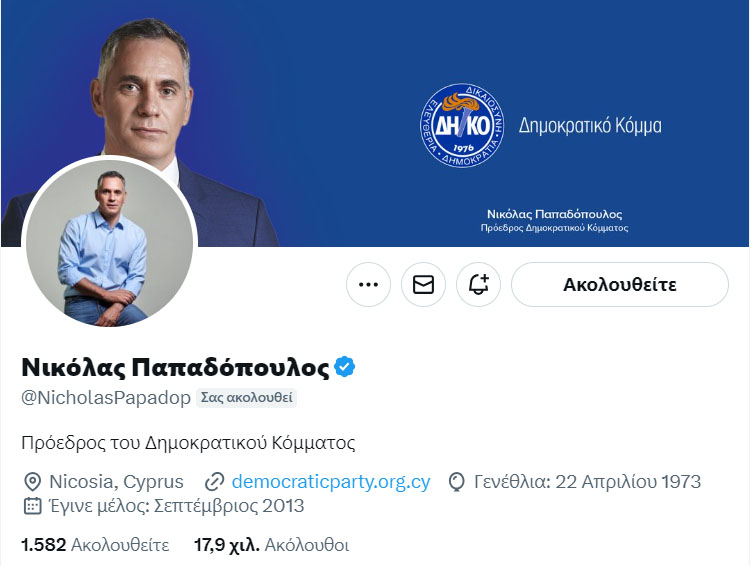Viewport: 754px width, 566px height.
Task: Click the @NicholasPapadop username handle
Action: pos(106,398)
